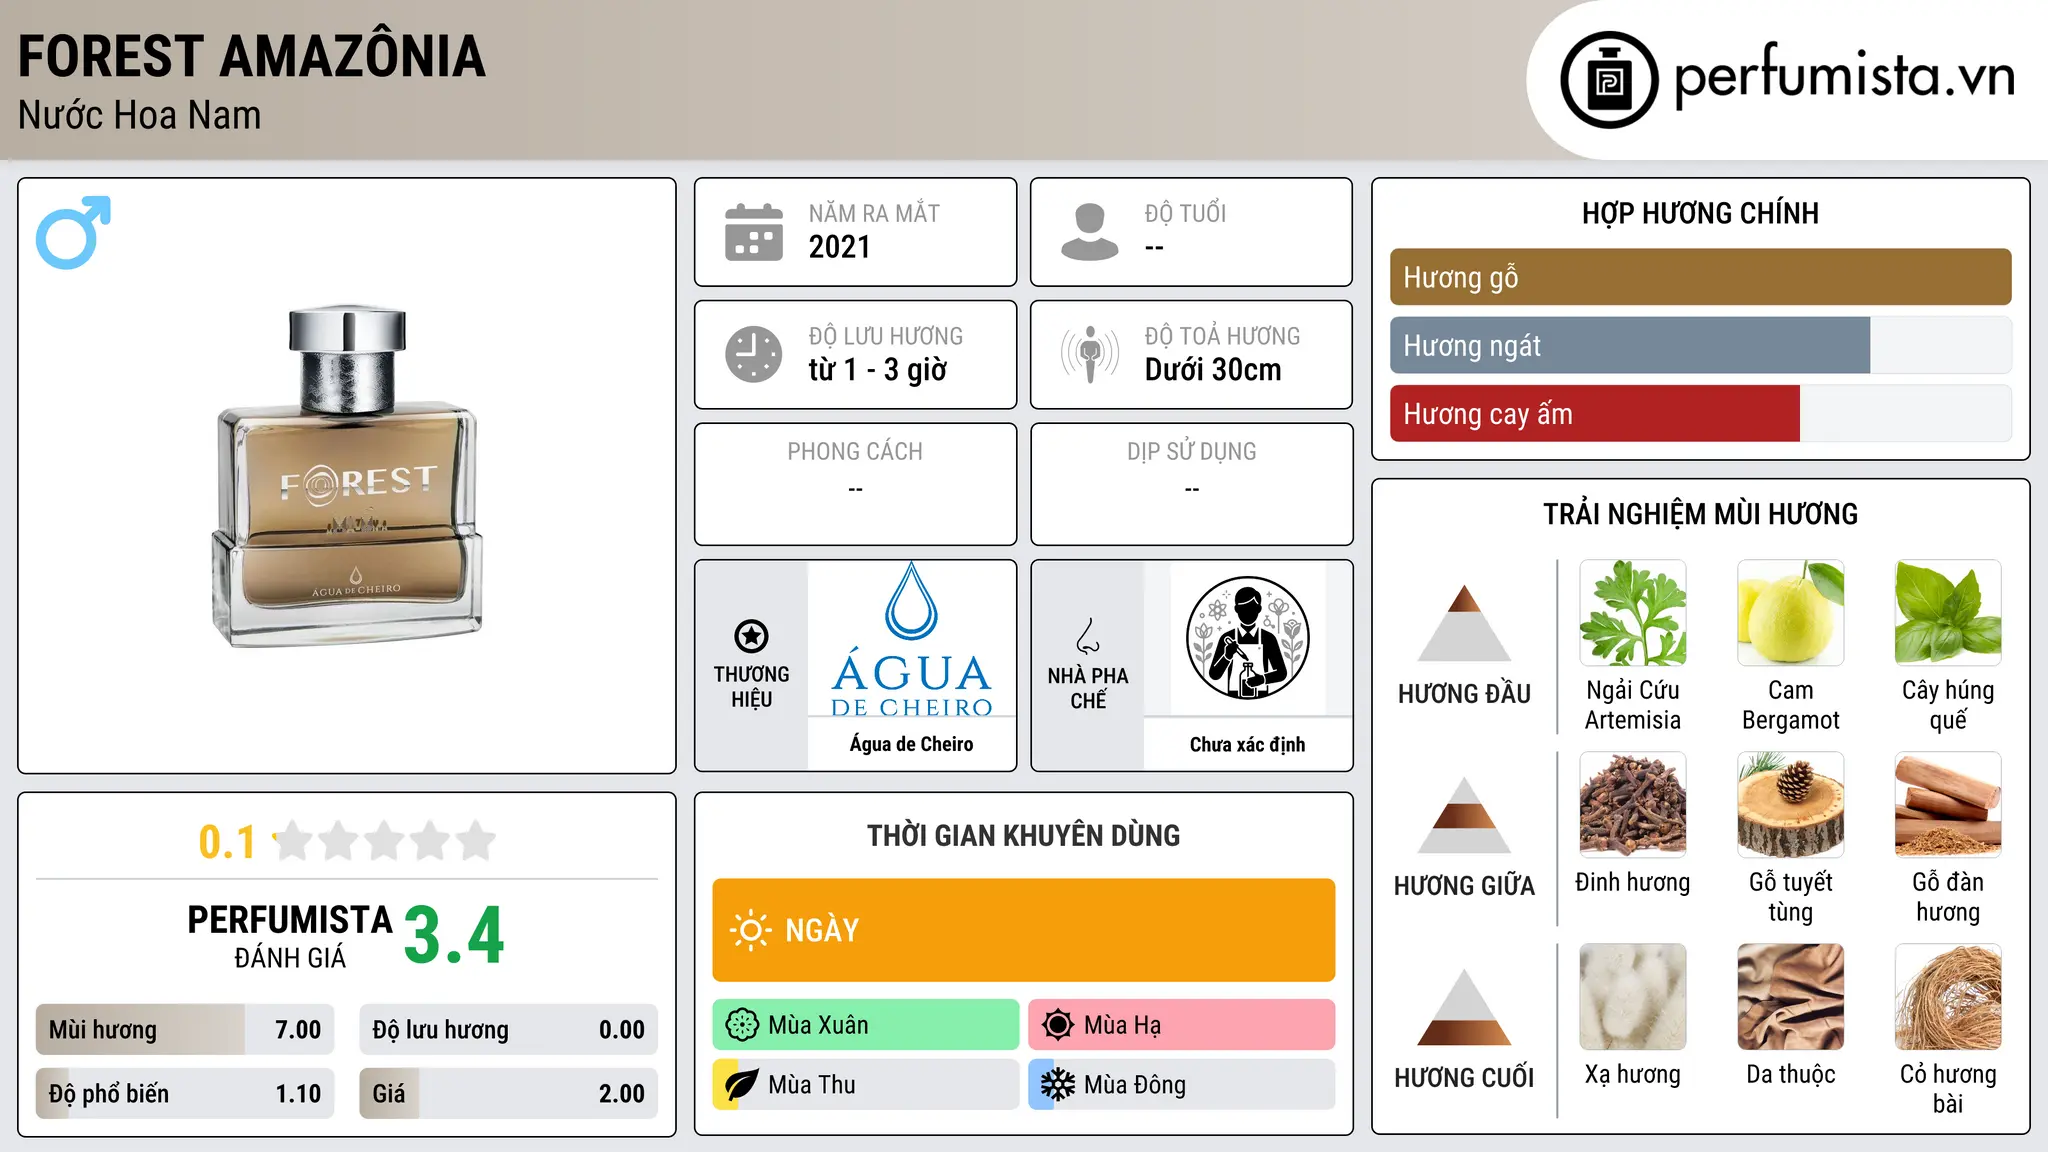Click the sillage icon beside Độ toả hương
This screenshot has width=2048, height=1152.
point(1090,354)
